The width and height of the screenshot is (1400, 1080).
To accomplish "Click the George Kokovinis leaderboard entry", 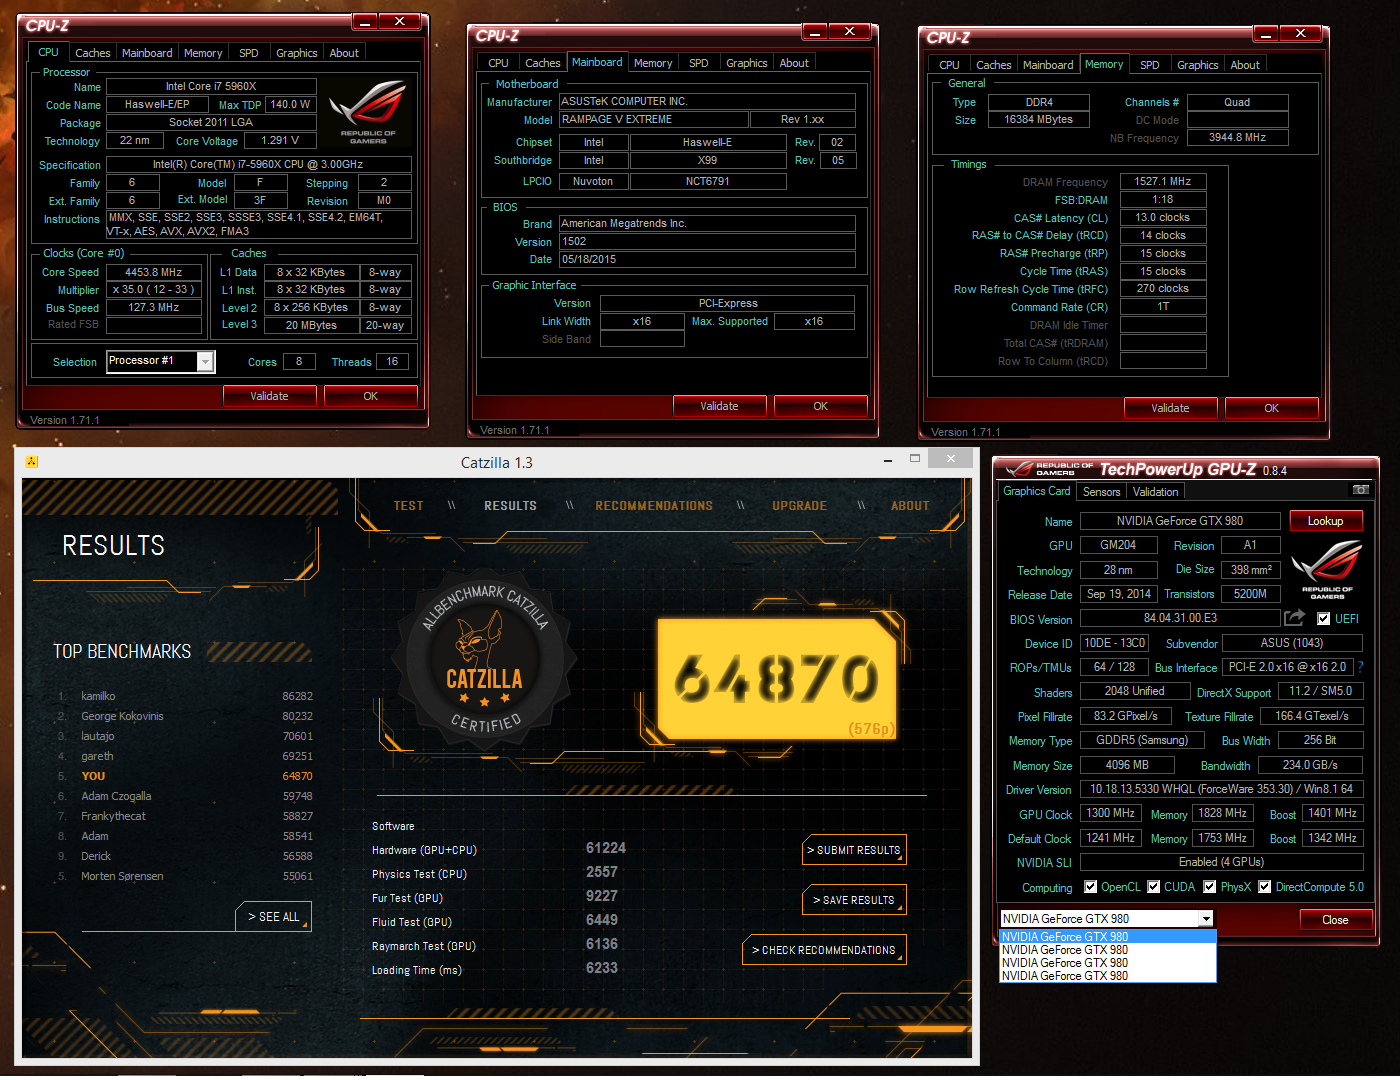I will pos(185,716).
